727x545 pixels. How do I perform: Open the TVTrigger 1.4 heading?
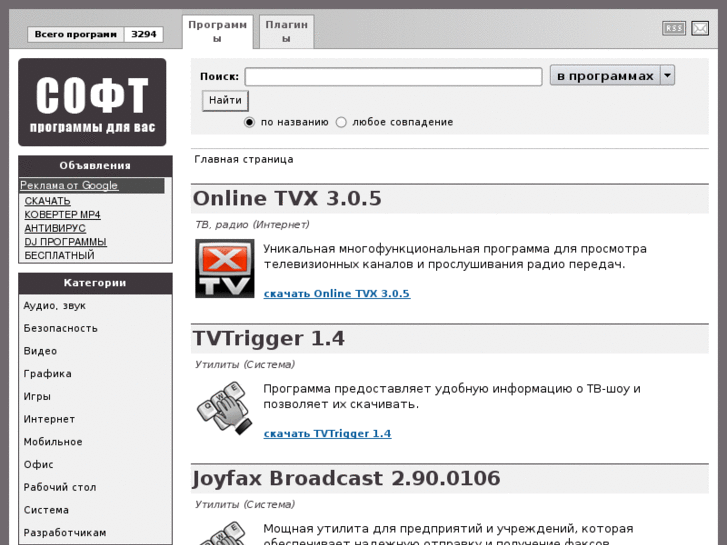(x=268, y=339)
